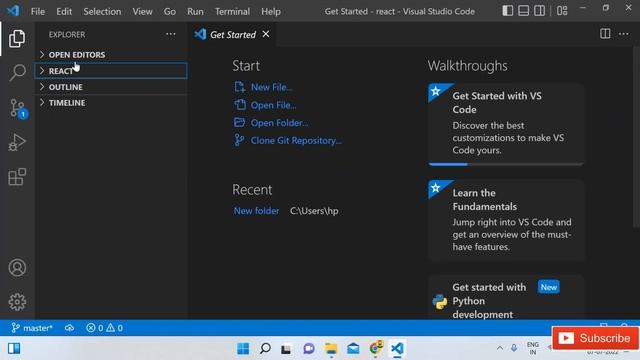Screen dimensions: 640x360
Task: Open Run and Debug view
Action: pyautogui.click(x=17, y=142)
